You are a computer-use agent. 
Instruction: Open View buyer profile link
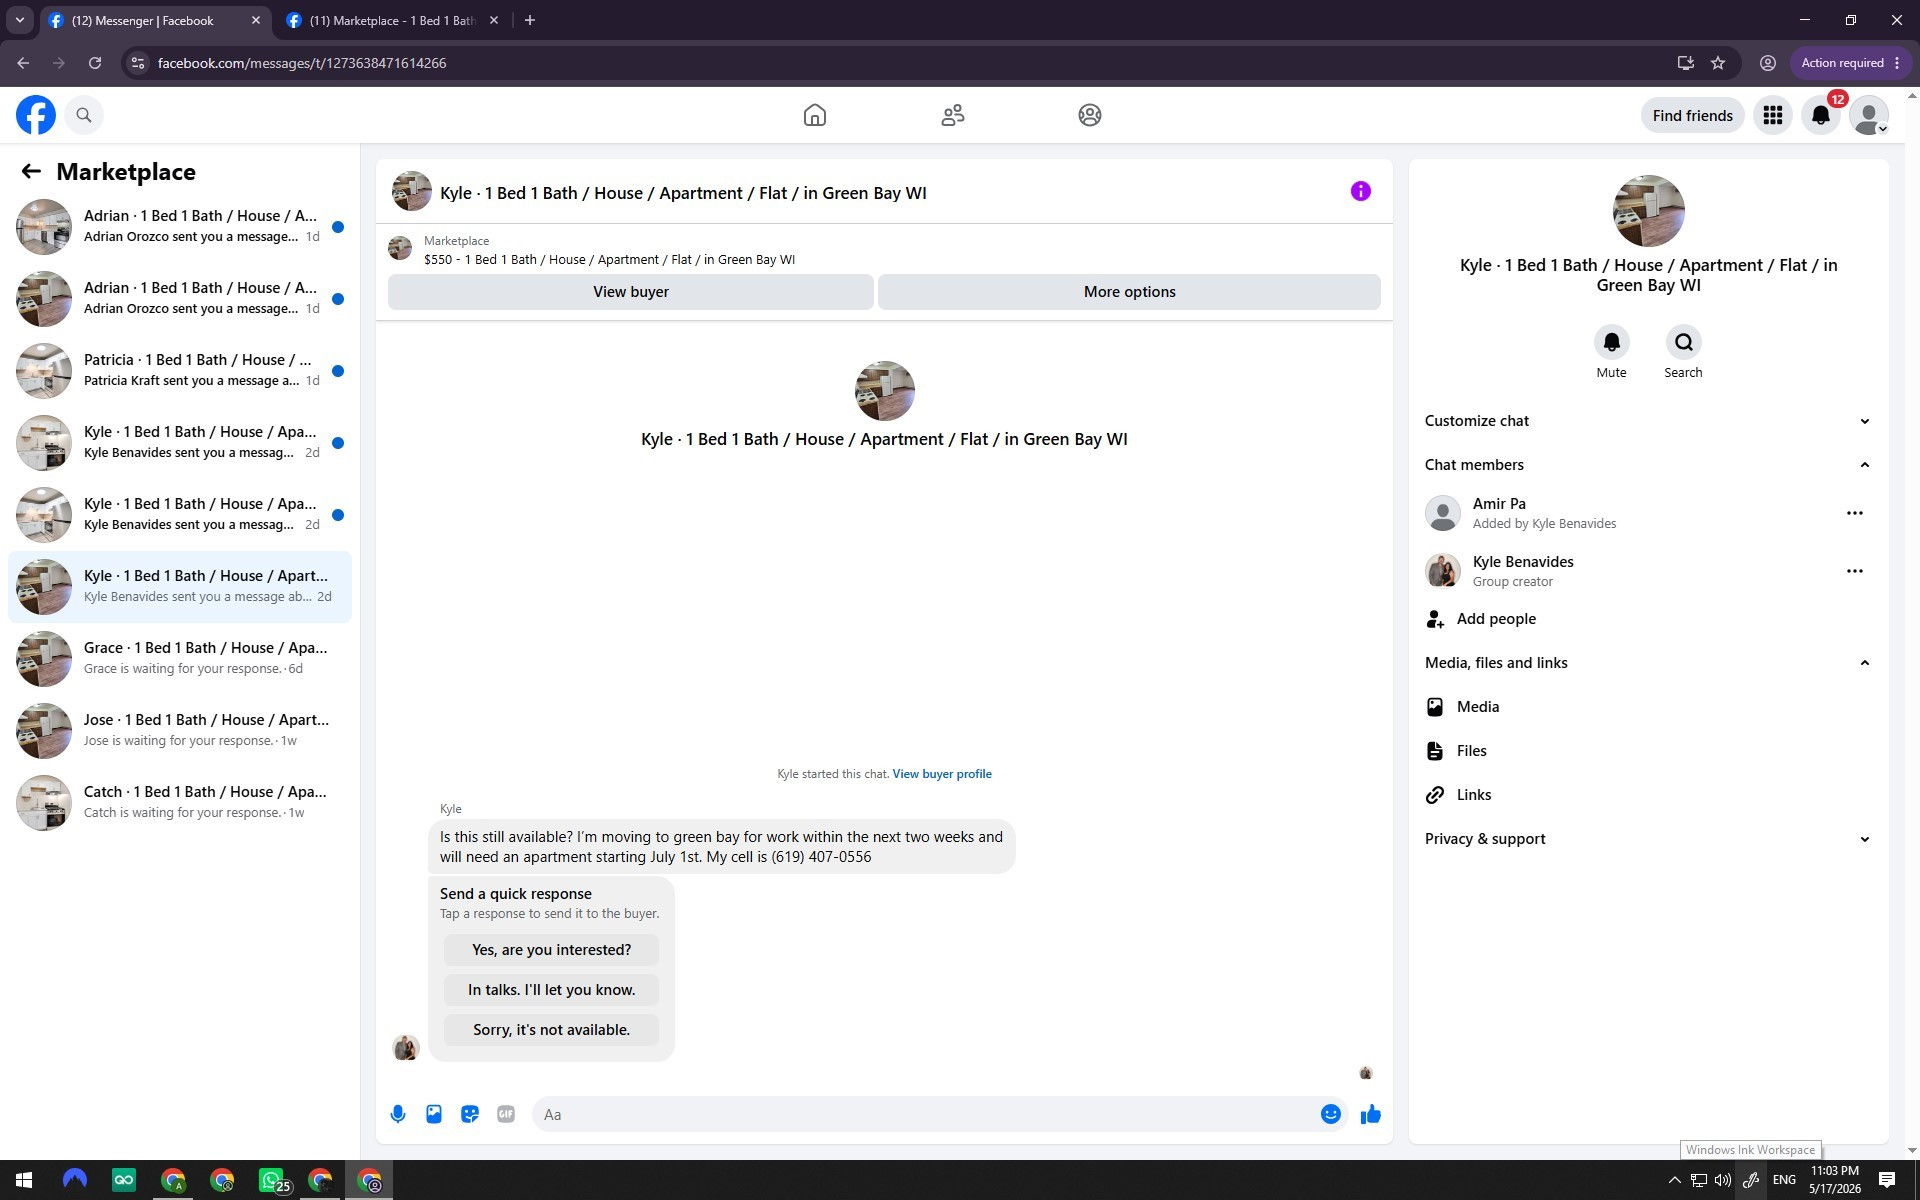[942, 774]
